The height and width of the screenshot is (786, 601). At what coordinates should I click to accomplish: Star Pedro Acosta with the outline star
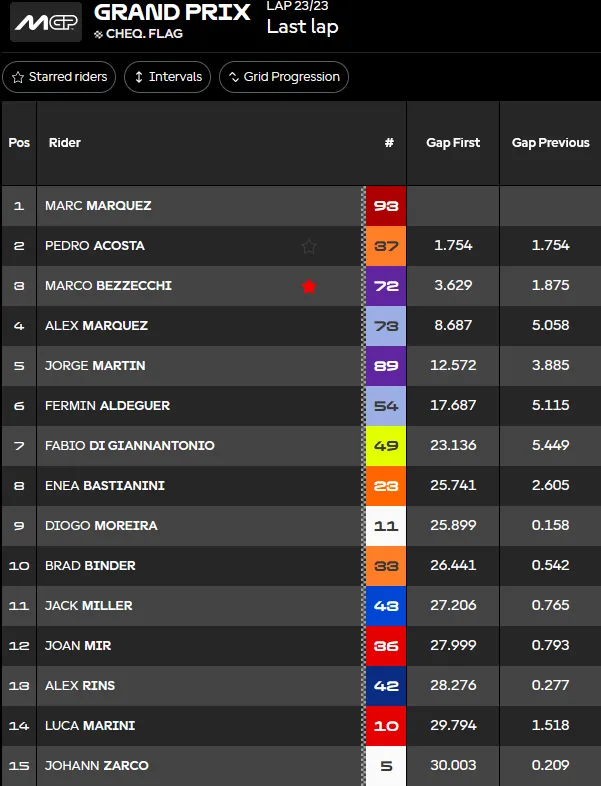309,246
